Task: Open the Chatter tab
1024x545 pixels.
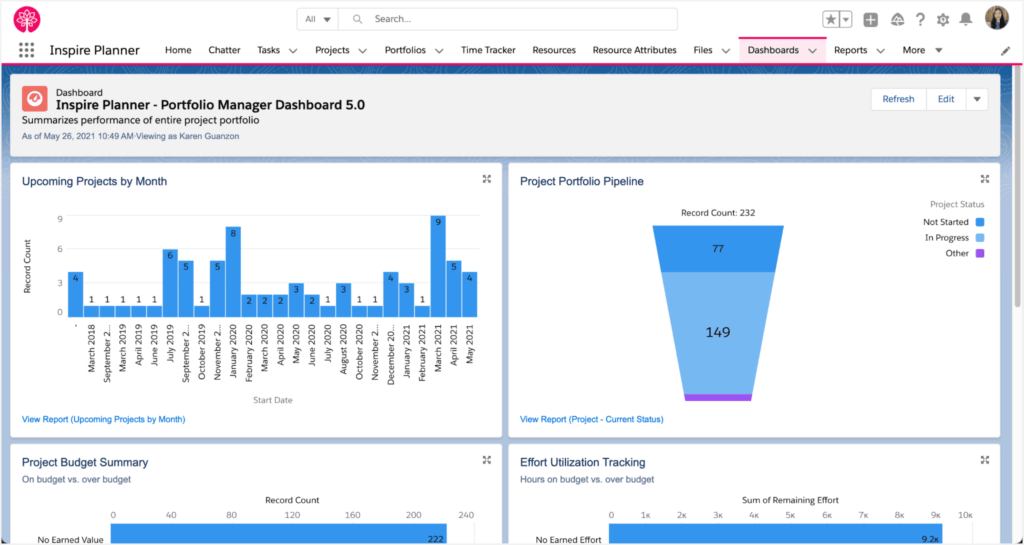Action: [225, 50]
